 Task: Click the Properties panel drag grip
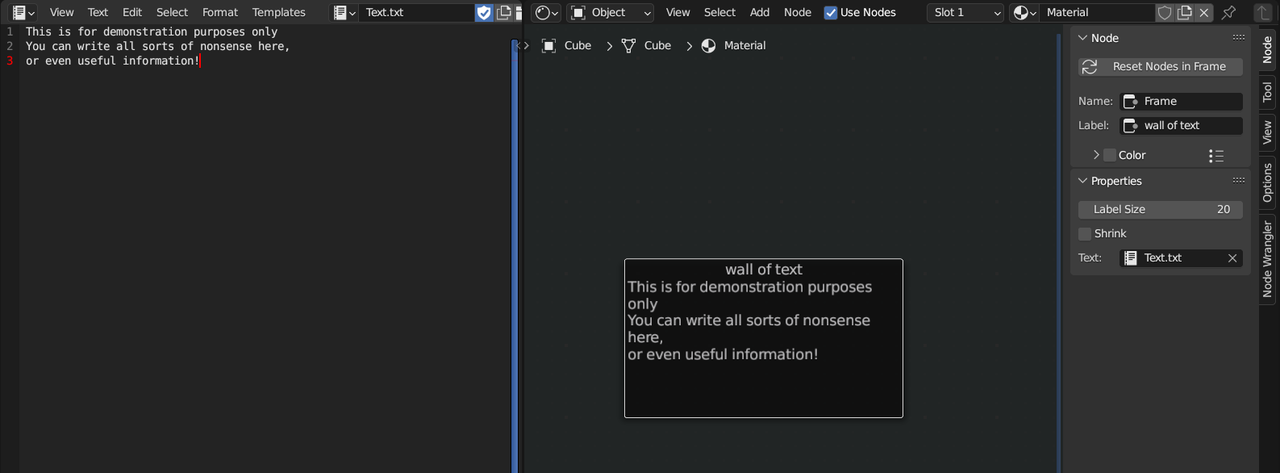[1239, 181]
